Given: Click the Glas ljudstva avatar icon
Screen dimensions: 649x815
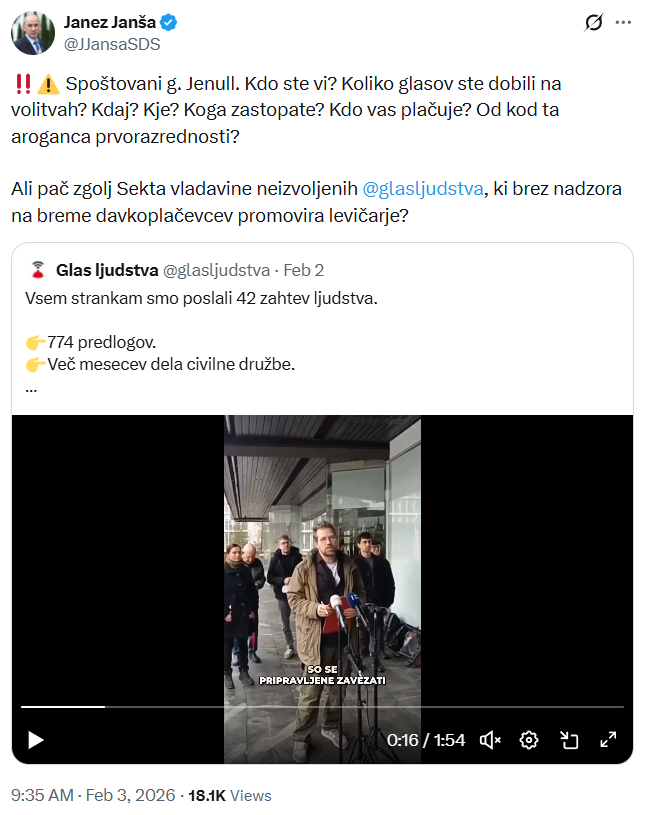Looking at the screenshot, I should (x=38, y=270).
